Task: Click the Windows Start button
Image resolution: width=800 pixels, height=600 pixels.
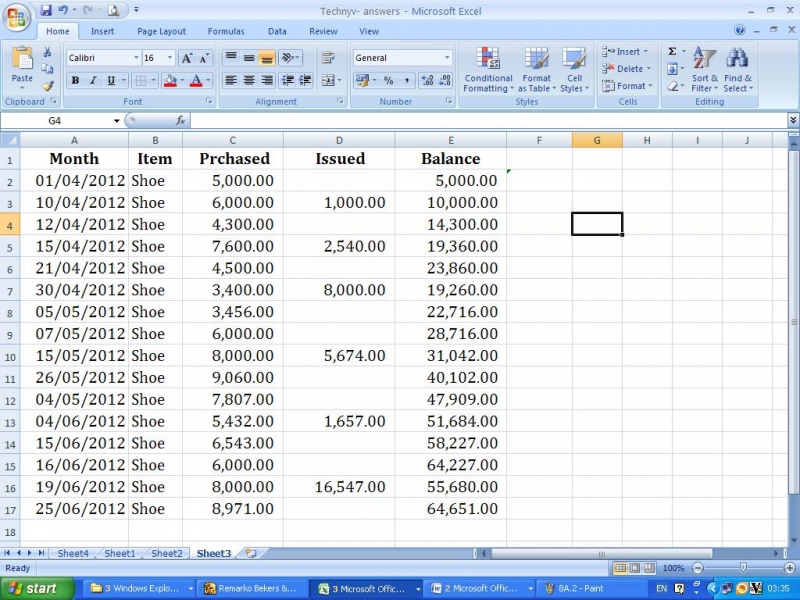Action: click(35, 588)
